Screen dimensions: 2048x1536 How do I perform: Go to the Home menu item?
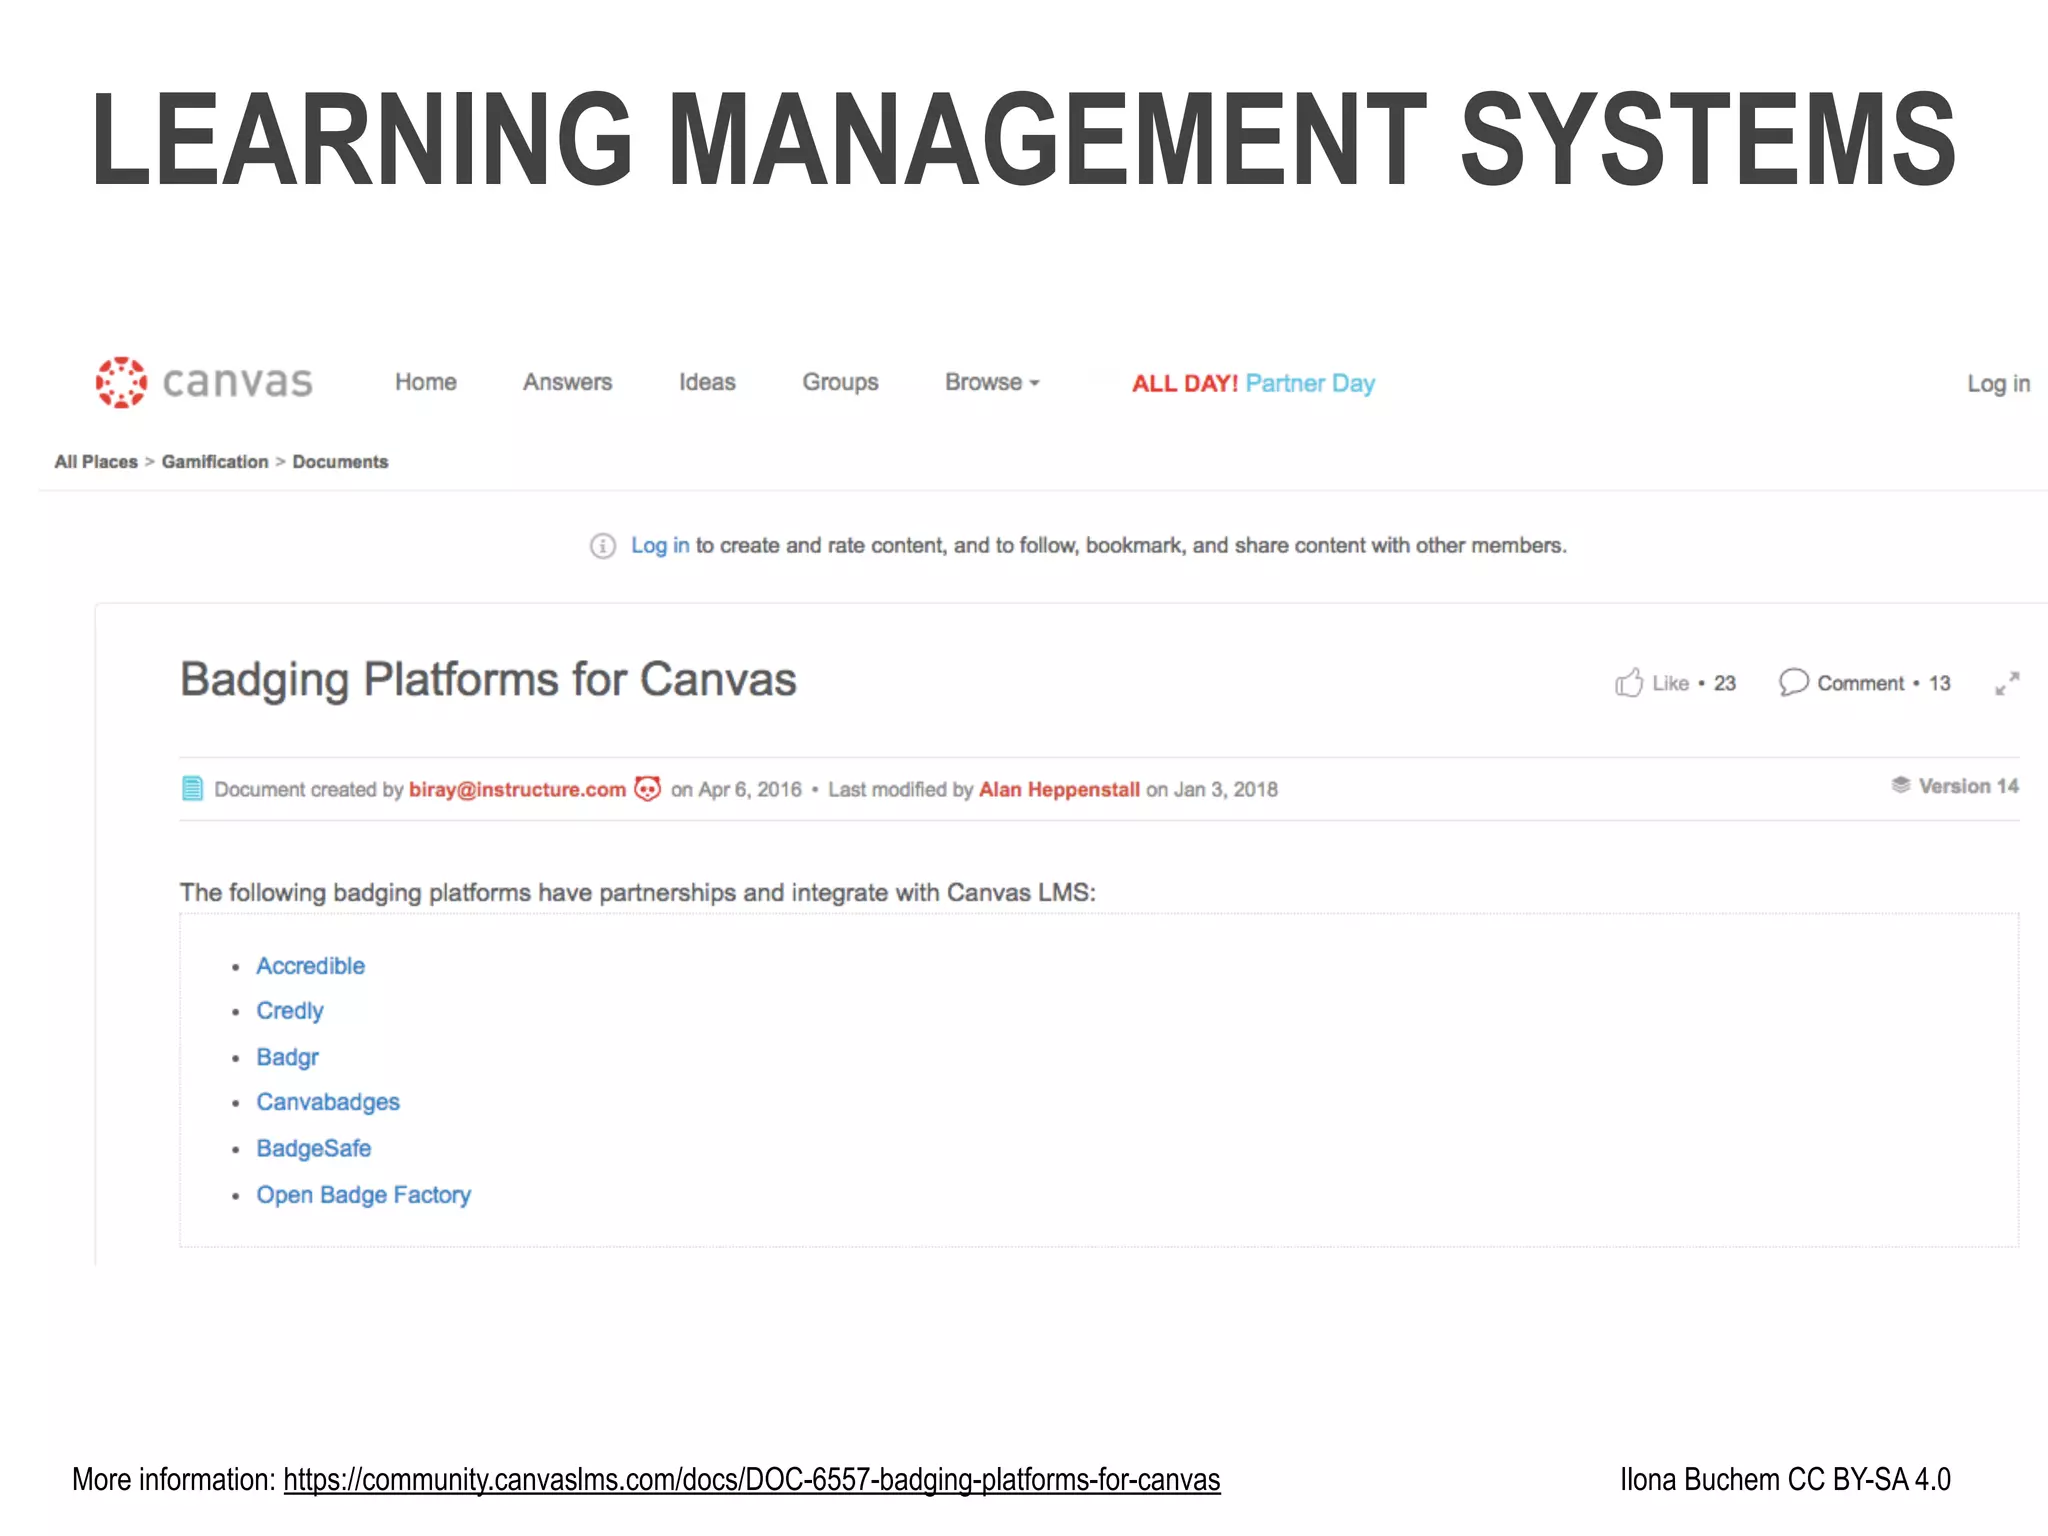[x=426, y=382]
